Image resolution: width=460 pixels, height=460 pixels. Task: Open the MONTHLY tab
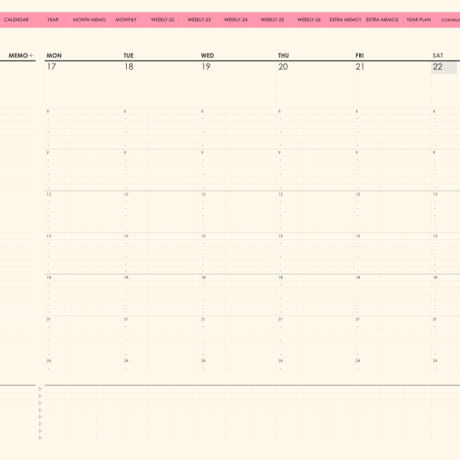pyautogui.click(x=126, y=20)
